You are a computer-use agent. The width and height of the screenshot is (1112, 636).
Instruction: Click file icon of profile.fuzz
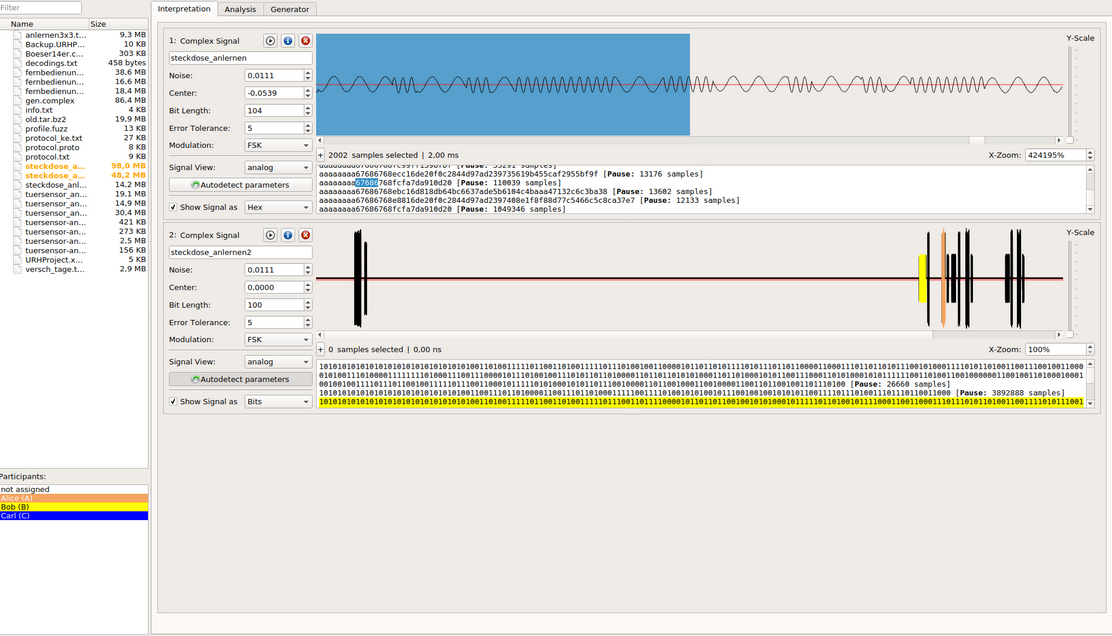[x=17, y=129]
